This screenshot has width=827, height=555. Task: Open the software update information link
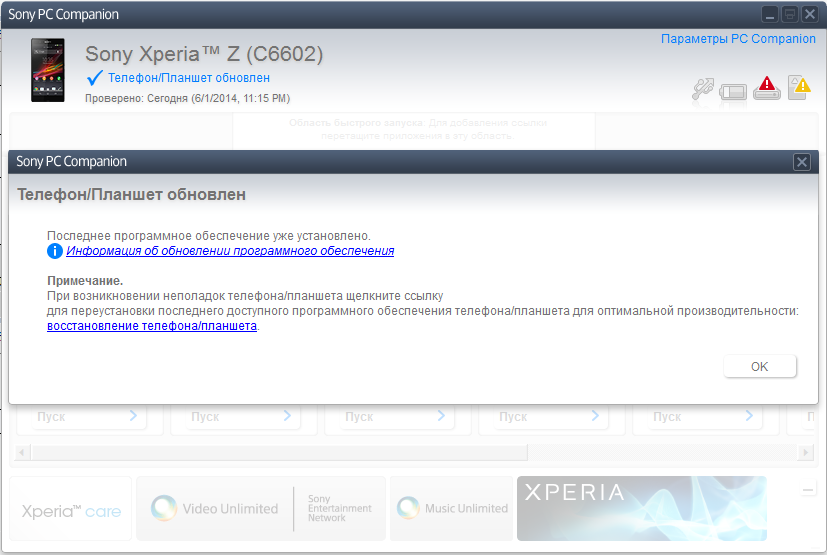[x=230, y=251]
